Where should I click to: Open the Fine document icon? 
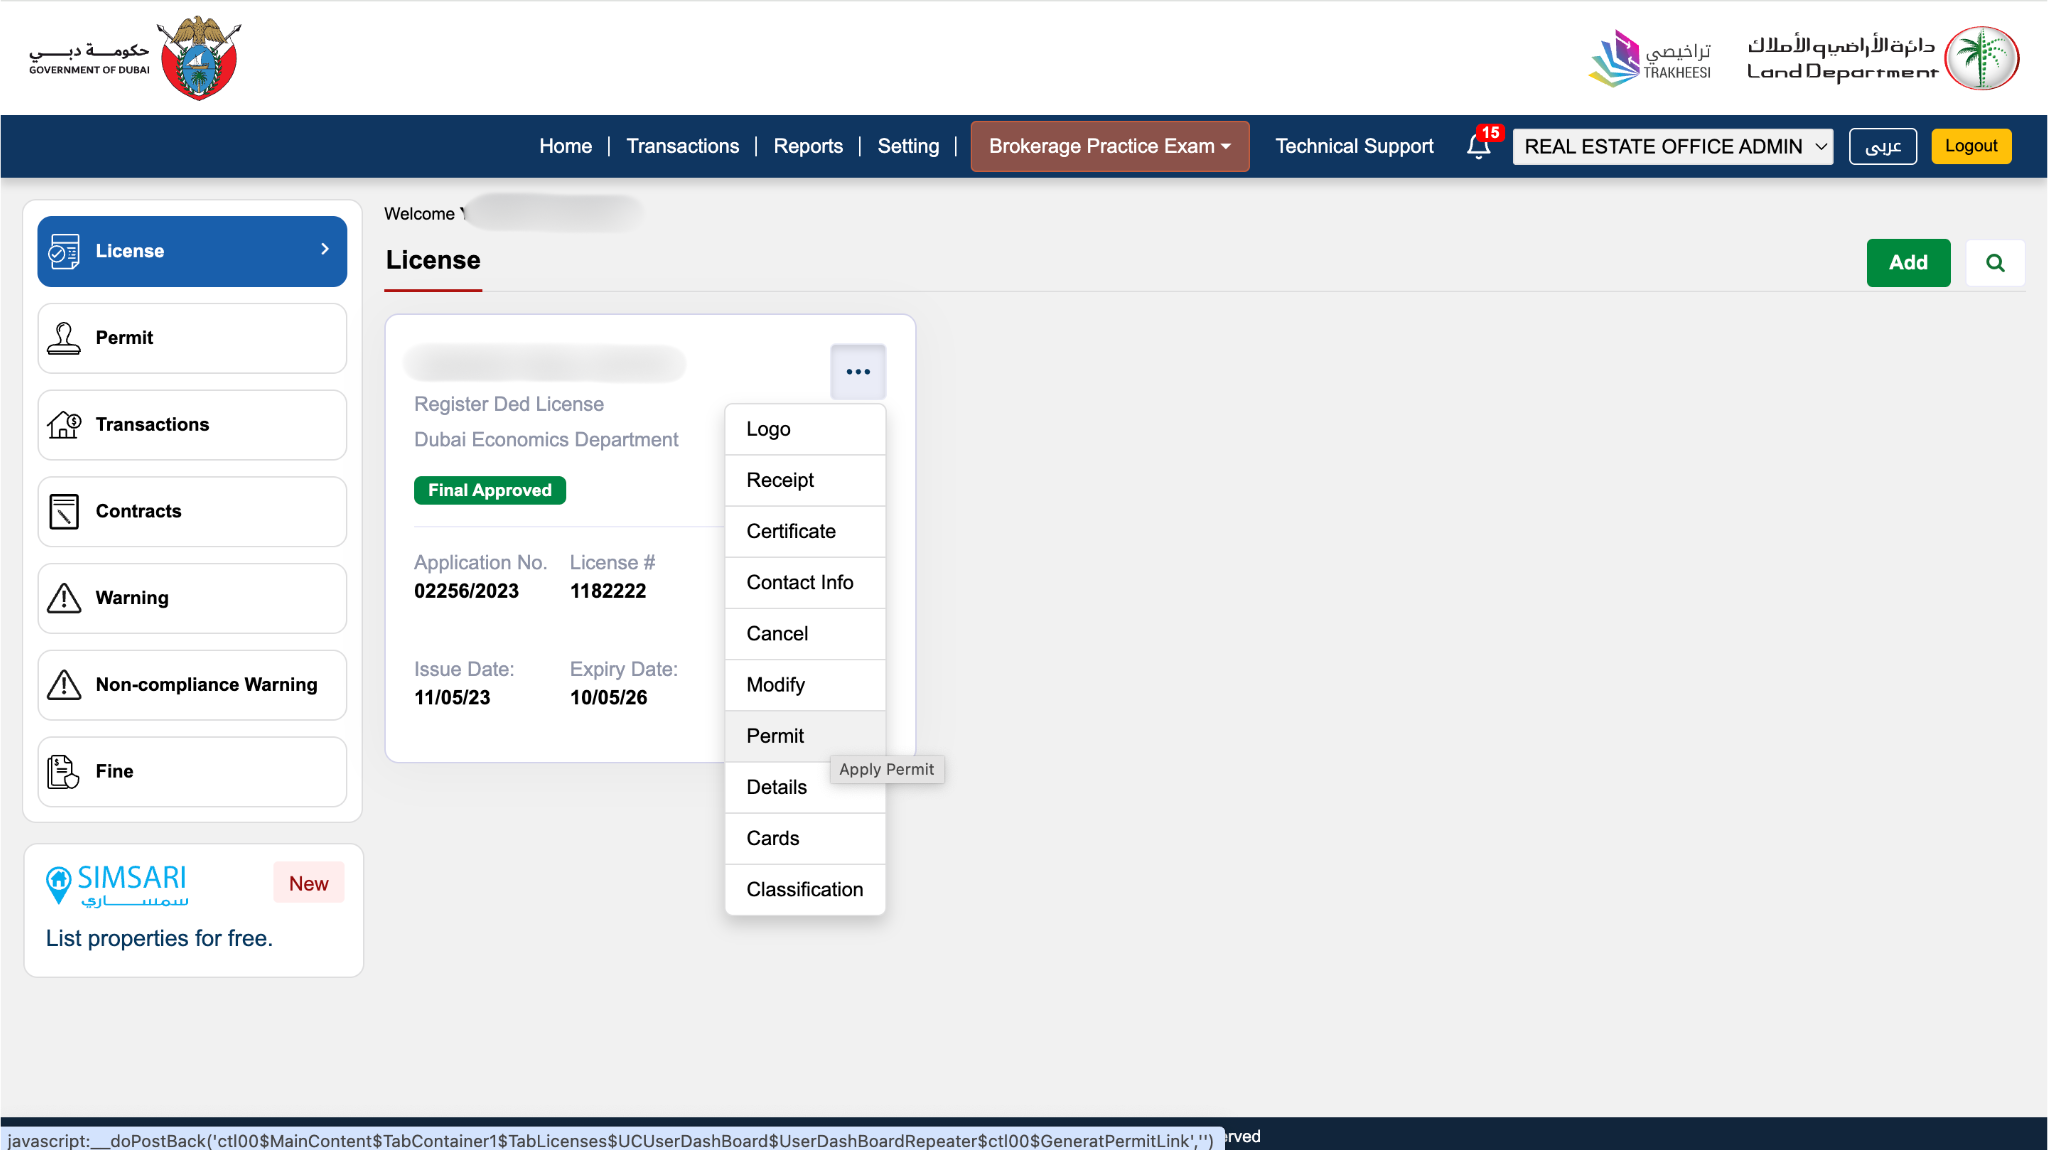click(63, 771)
